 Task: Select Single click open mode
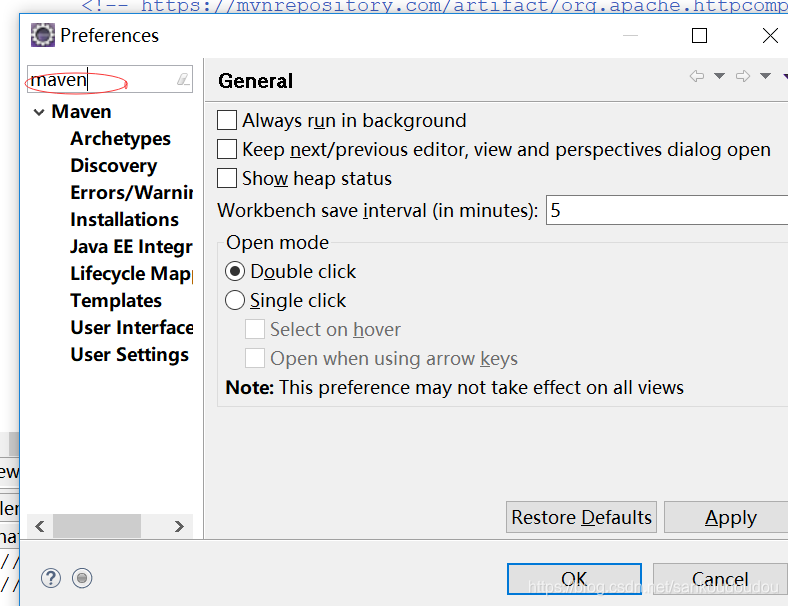point(235,300)
